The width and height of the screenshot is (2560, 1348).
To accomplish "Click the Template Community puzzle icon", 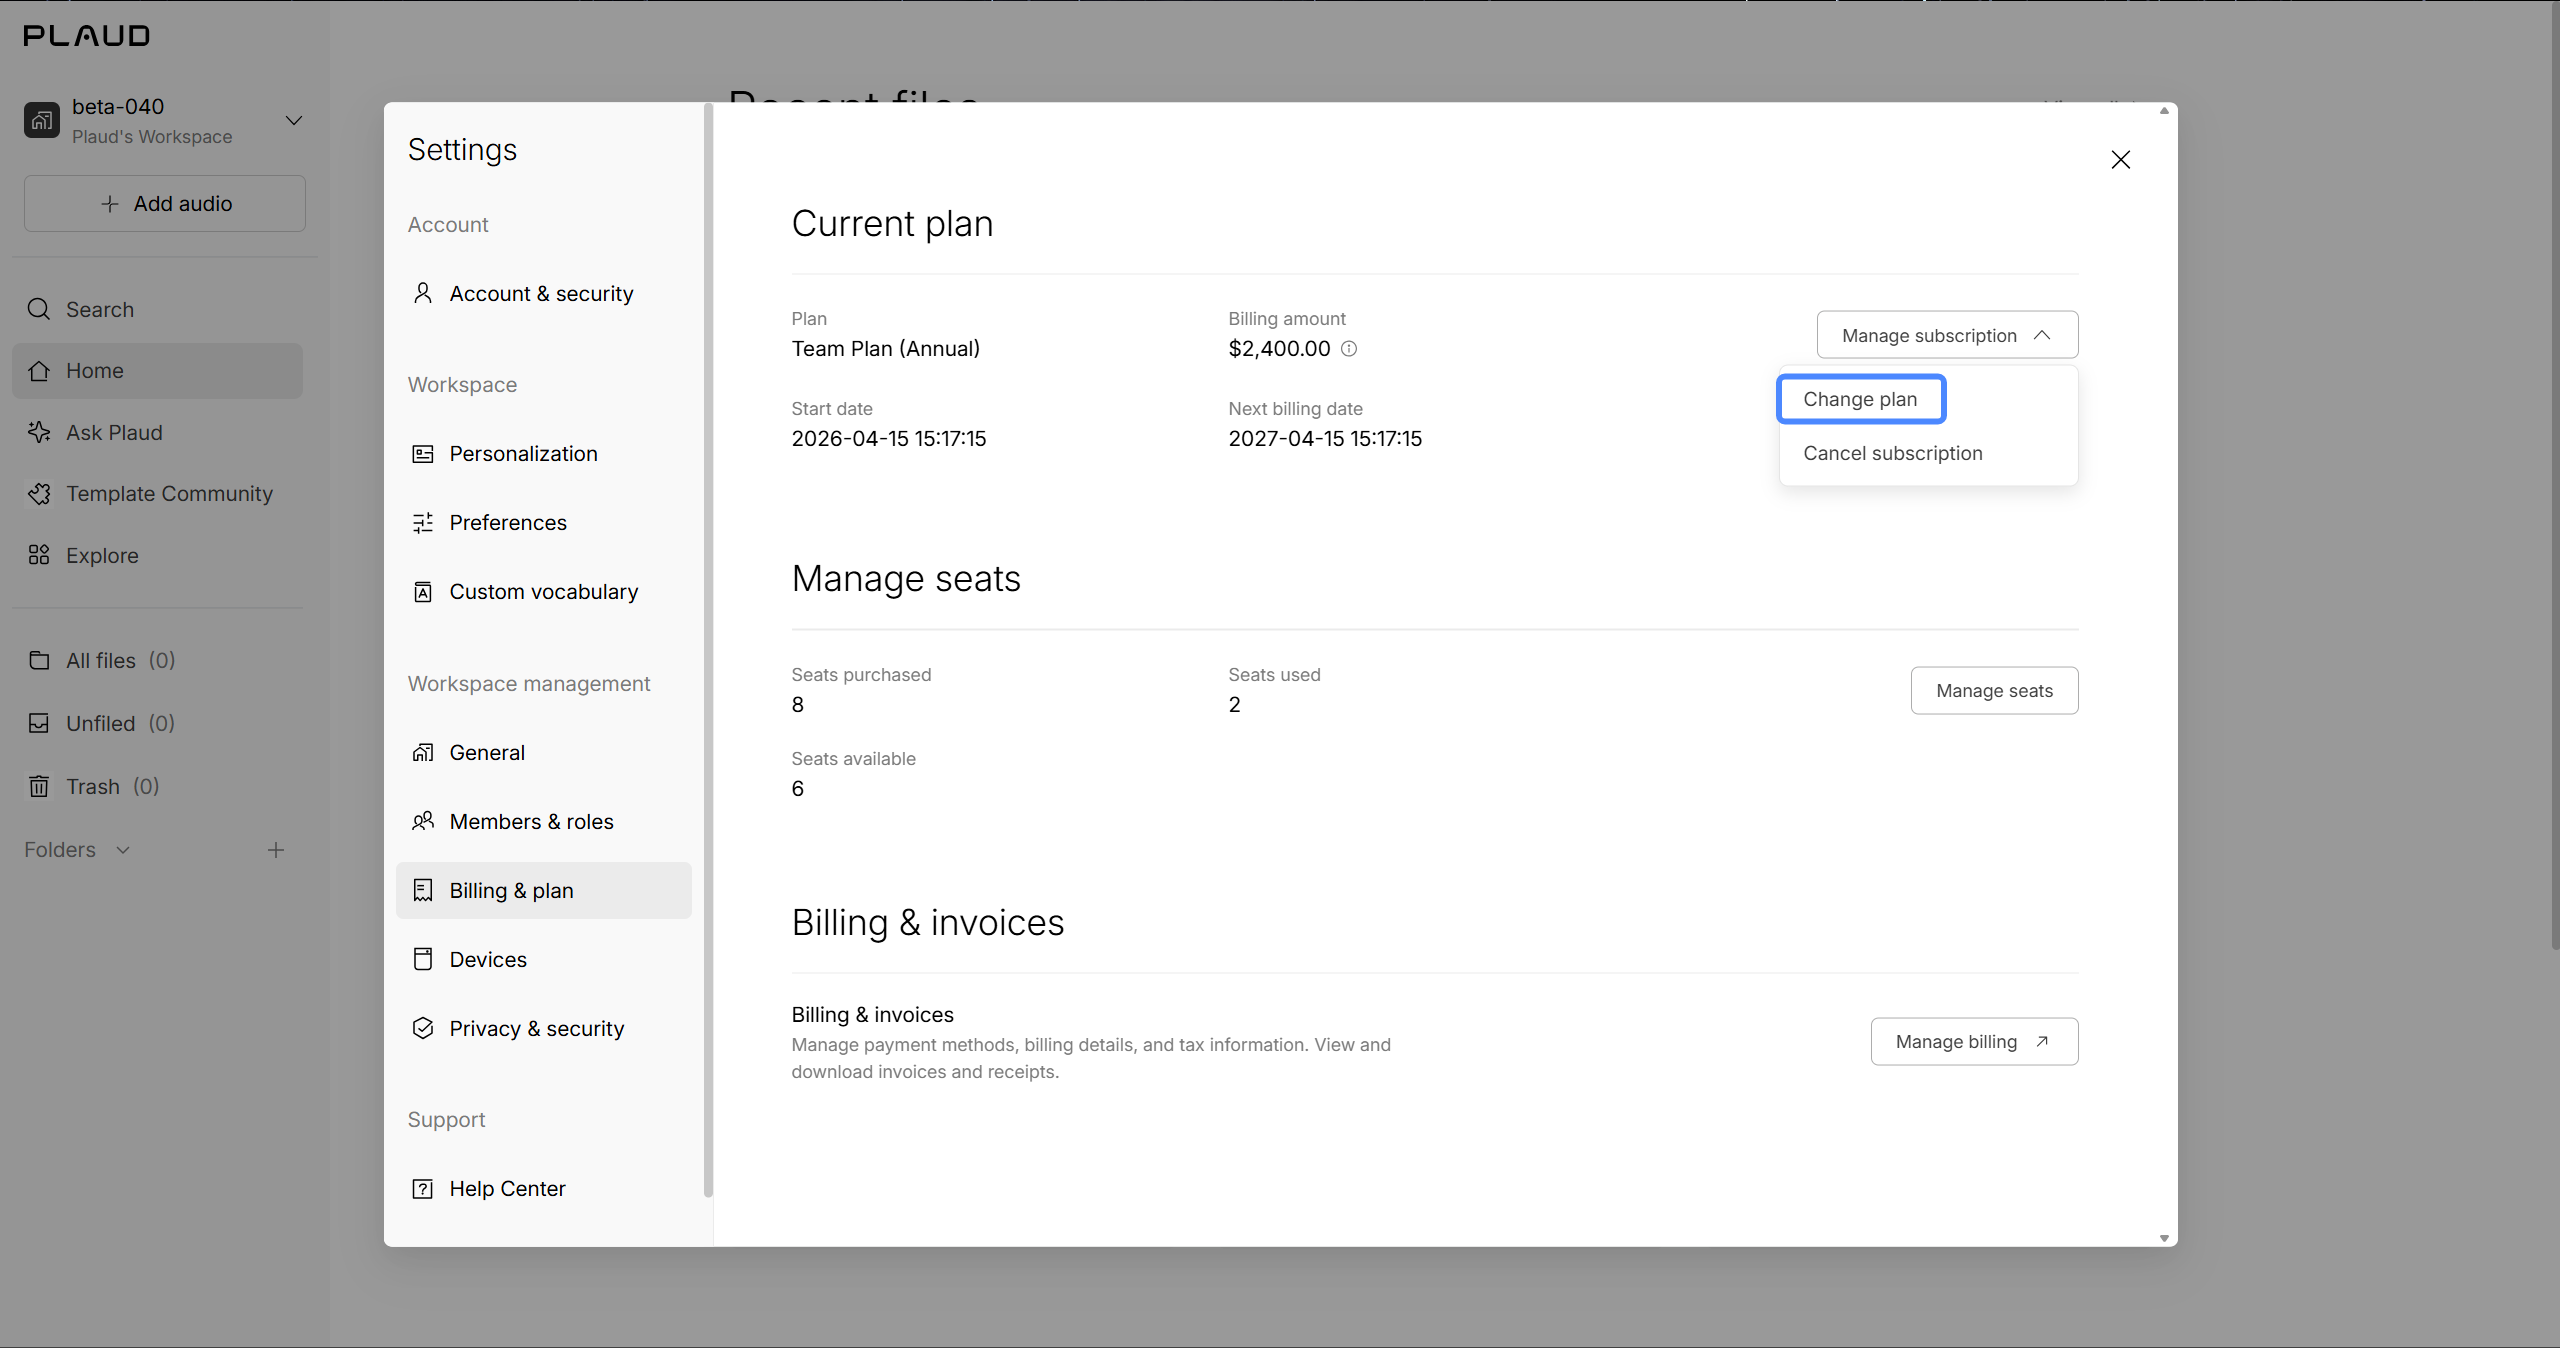I will pyautogui.click(x=39, y=494).
